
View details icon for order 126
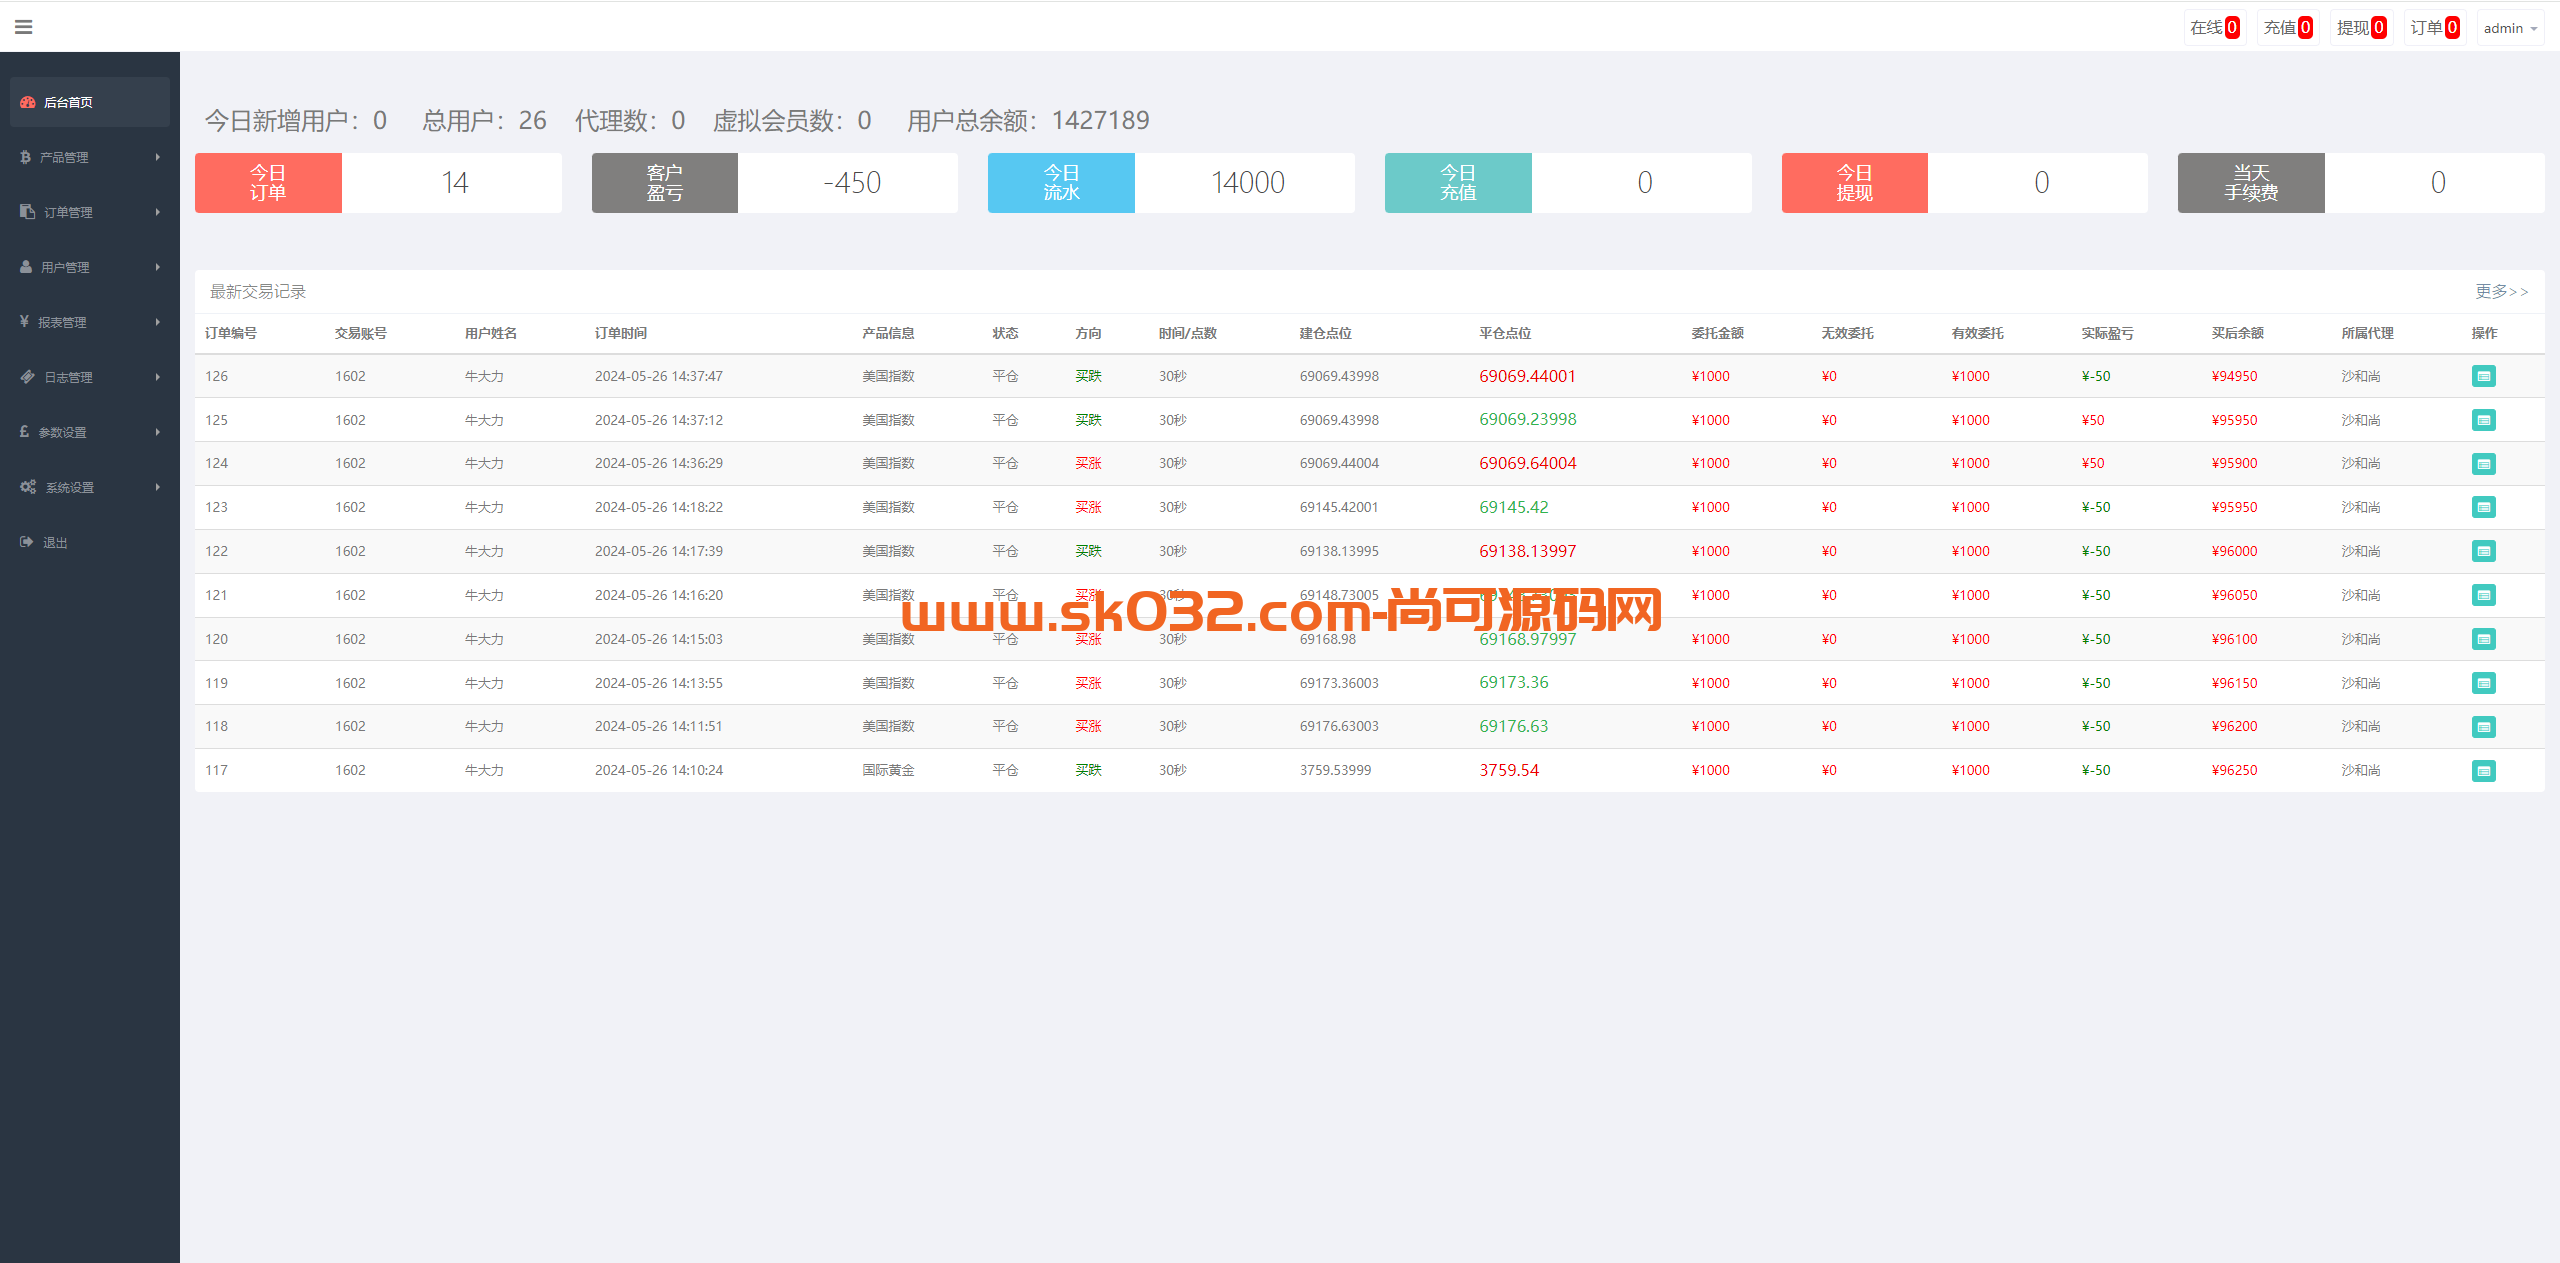[x=2483, y=376]
